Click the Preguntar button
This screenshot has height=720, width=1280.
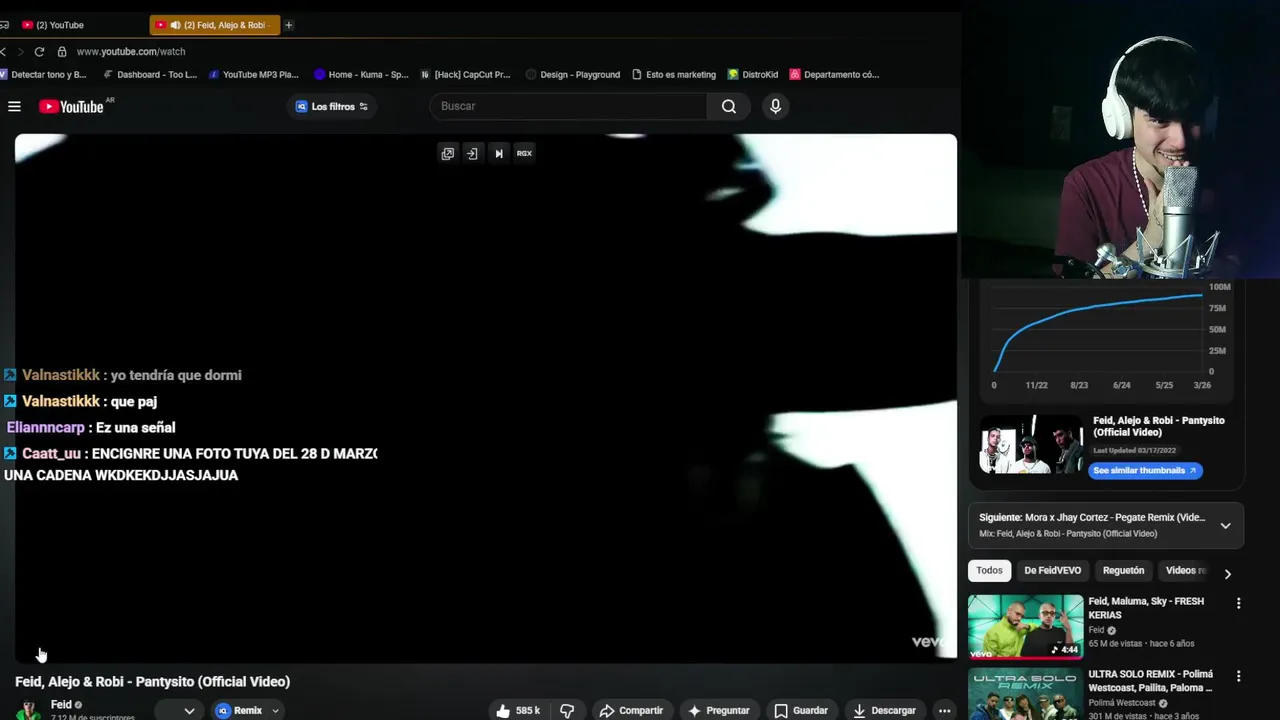pos(718,710)
